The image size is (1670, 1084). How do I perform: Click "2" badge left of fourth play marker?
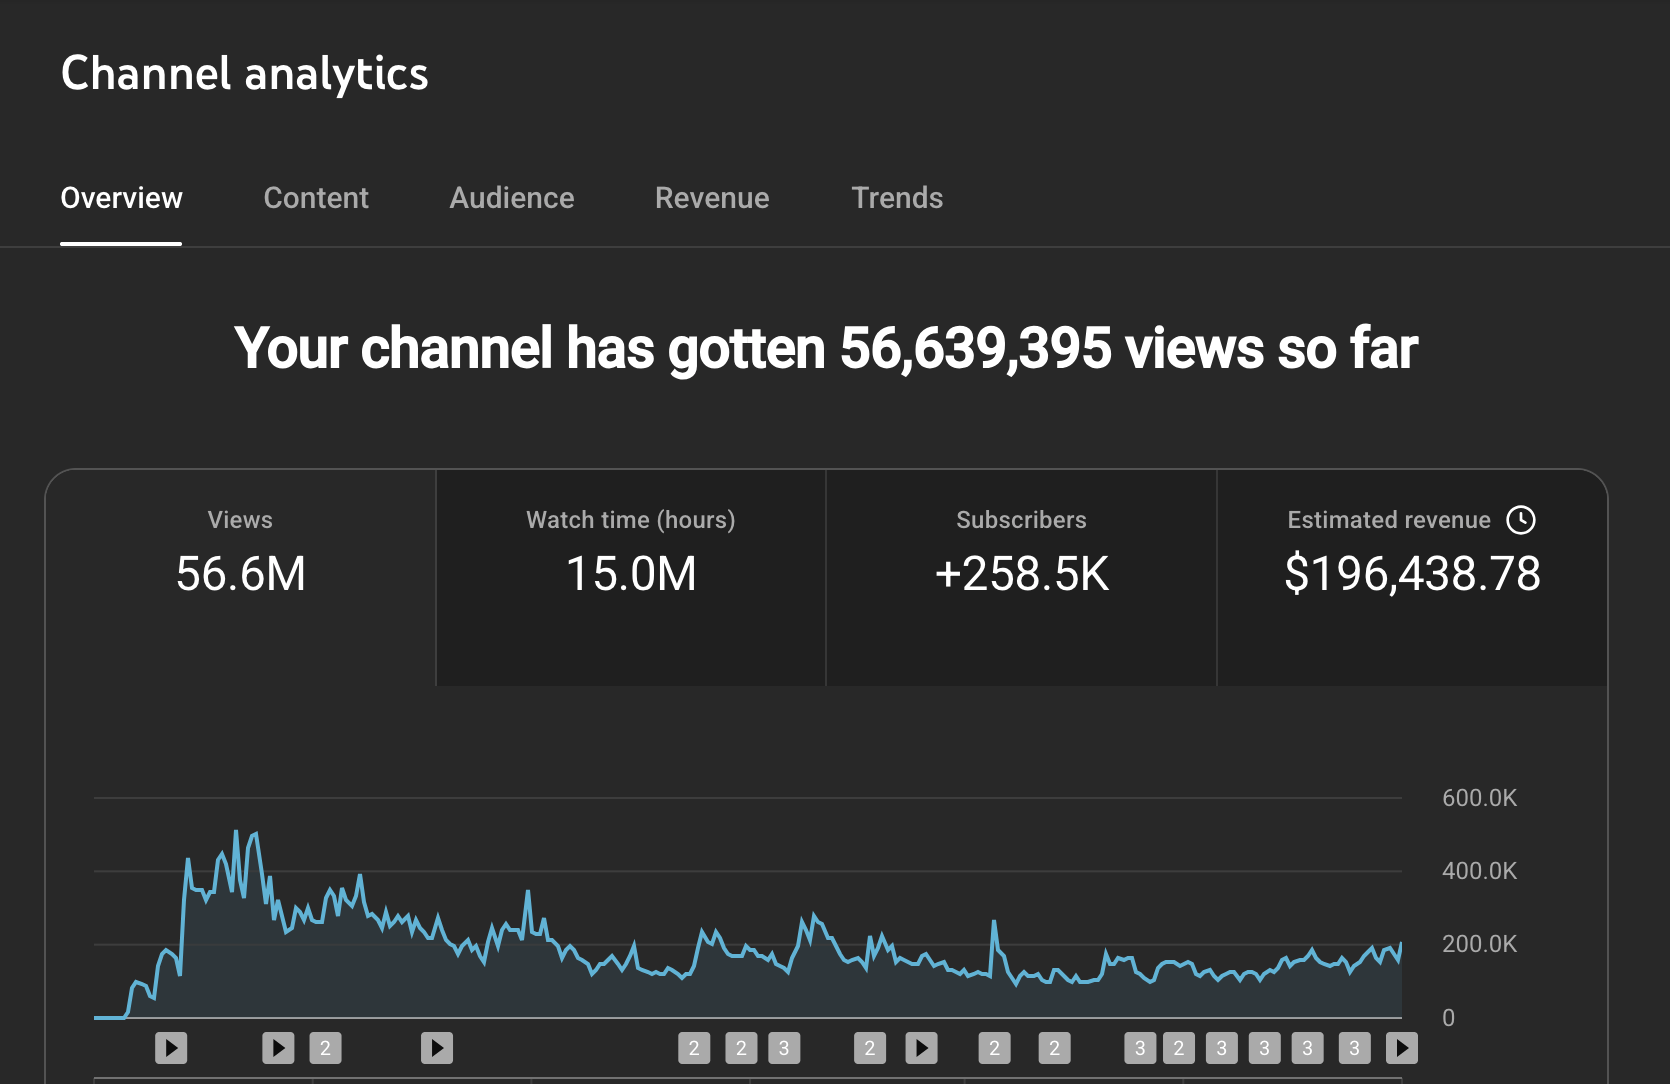[x=870, y=1048]
